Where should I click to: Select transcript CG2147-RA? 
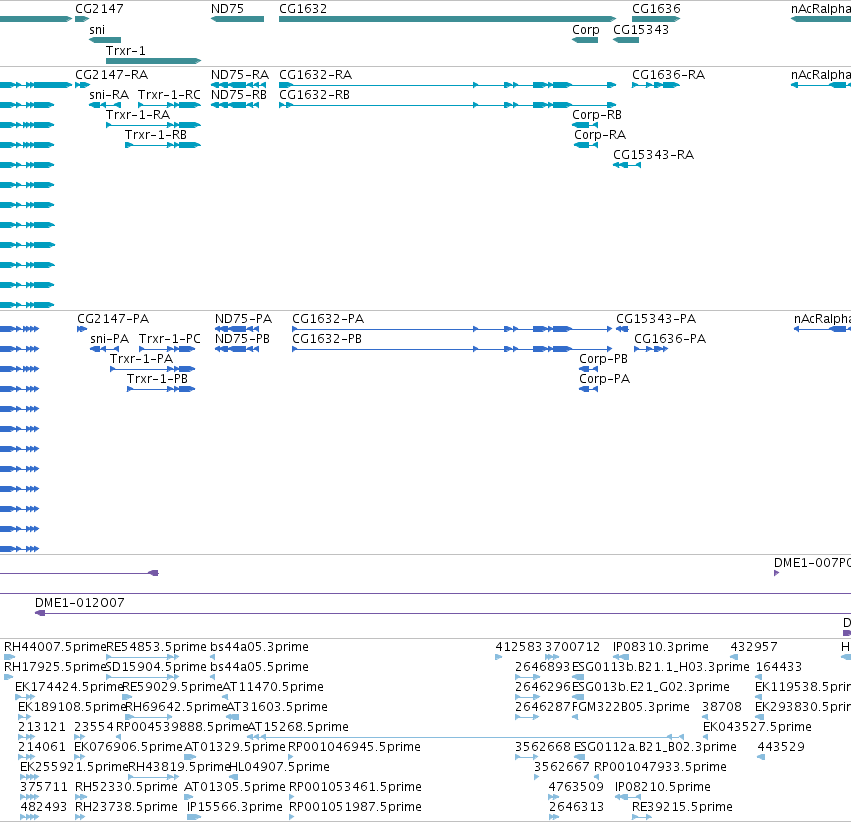point(111,75)
